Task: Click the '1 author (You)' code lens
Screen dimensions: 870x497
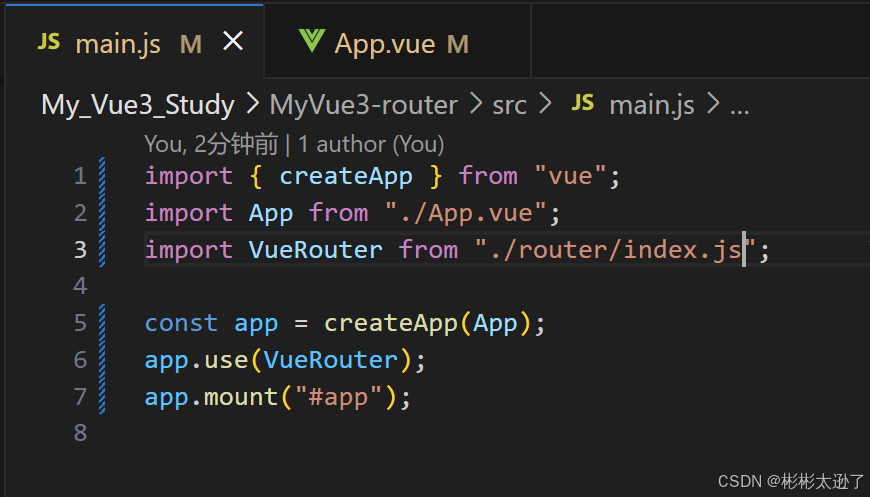Action: [371, 144]
